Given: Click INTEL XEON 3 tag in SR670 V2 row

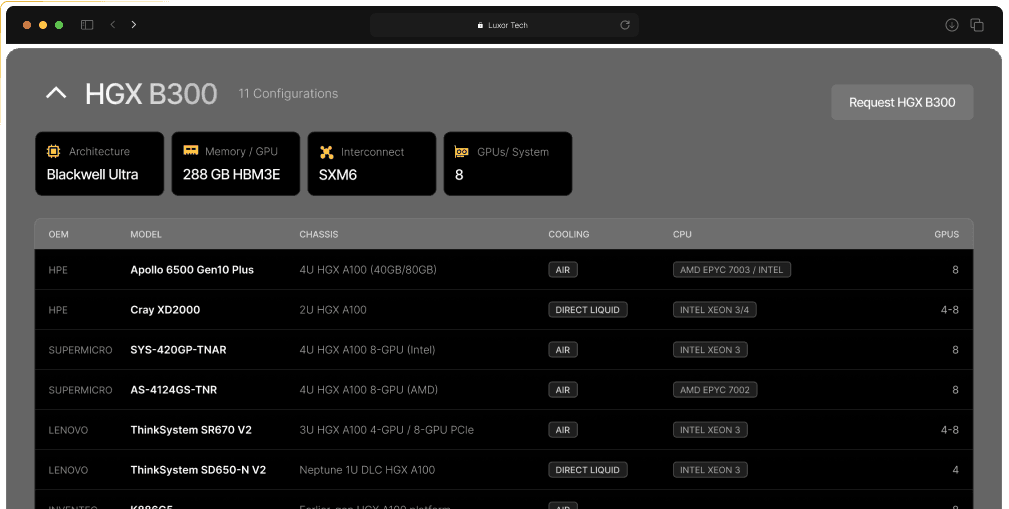Looking at the screenshot, I should pyautogui.click(x=710, y=430).
